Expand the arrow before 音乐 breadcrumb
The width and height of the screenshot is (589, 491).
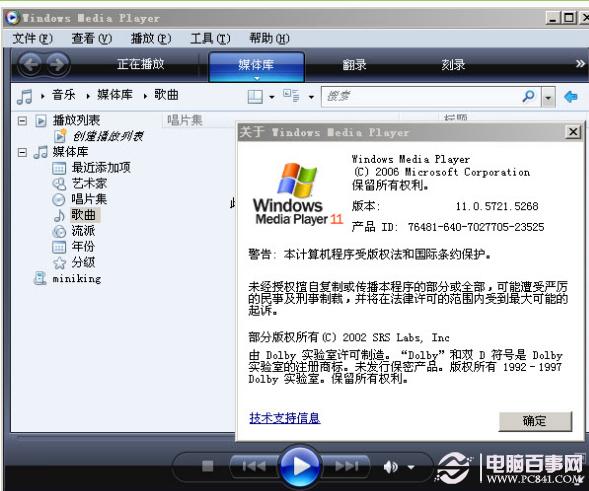click(x=42, y=96)
